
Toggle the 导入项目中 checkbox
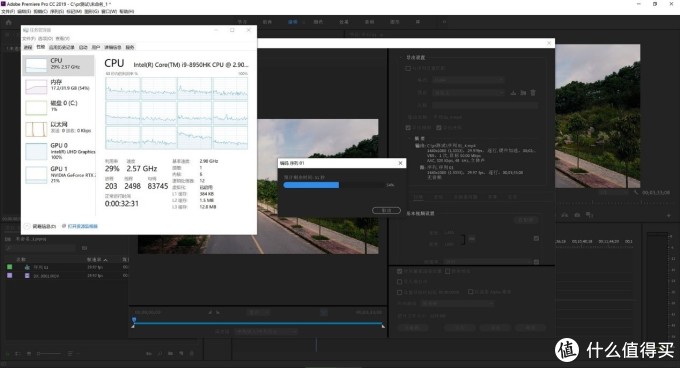pos(399,282)
